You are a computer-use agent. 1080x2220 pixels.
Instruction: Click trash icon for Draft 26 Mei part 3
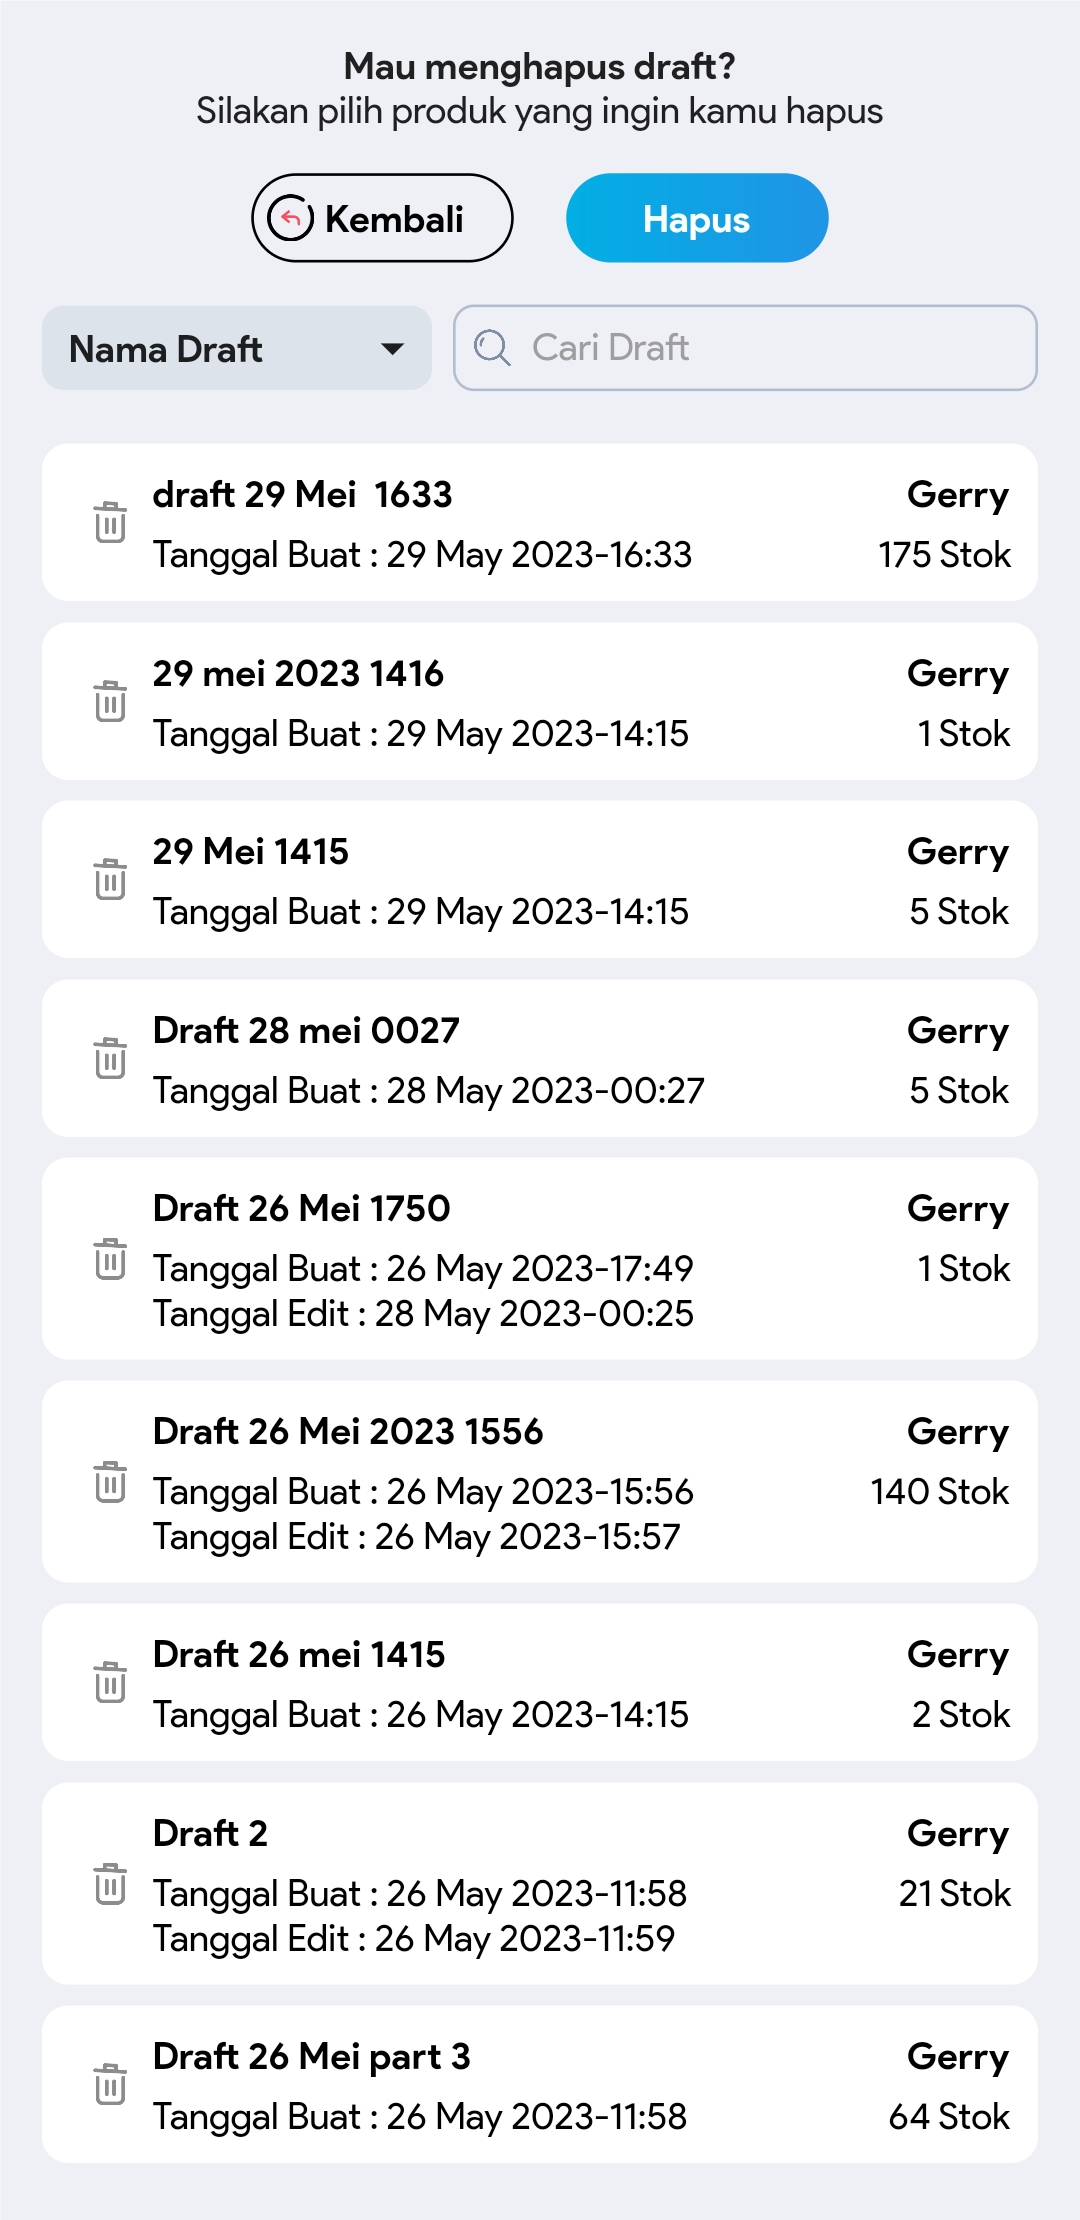110,2084
